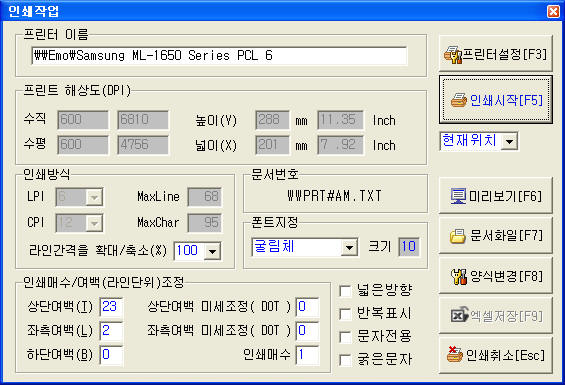Click the 인쇄매수 copies field
This screenshot has height=385, width=565.
click(307, 355)
